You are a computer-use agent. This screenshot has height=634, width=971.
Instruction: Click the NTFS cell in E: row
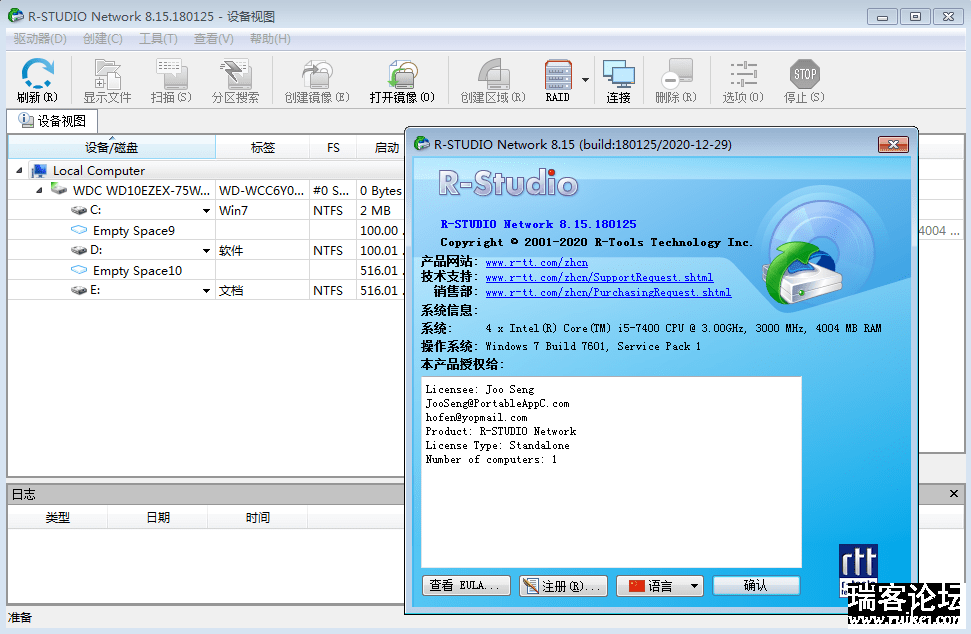click(x=333, y=290)
